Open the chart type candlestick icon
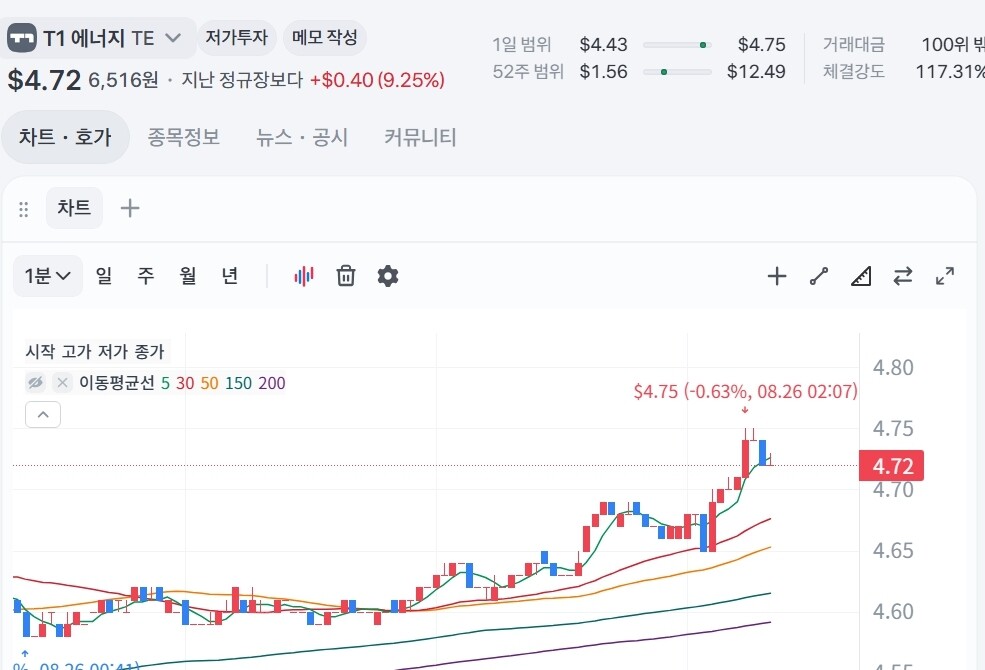Screen dimensions: 985x670 (x=304, y=276)
